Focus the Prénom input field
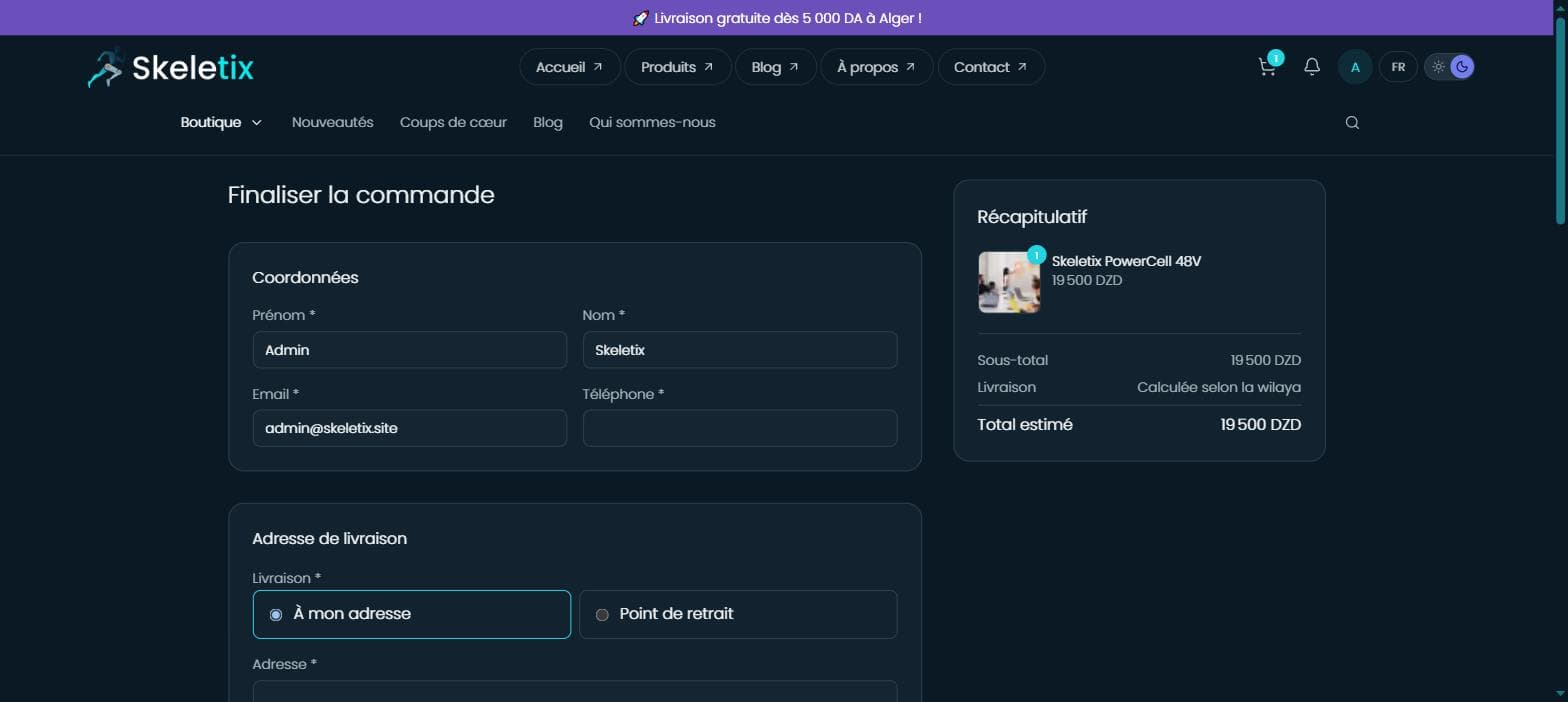Viewport: 1568px width, 702px height. pyautogui.click(x=409, y=350)
